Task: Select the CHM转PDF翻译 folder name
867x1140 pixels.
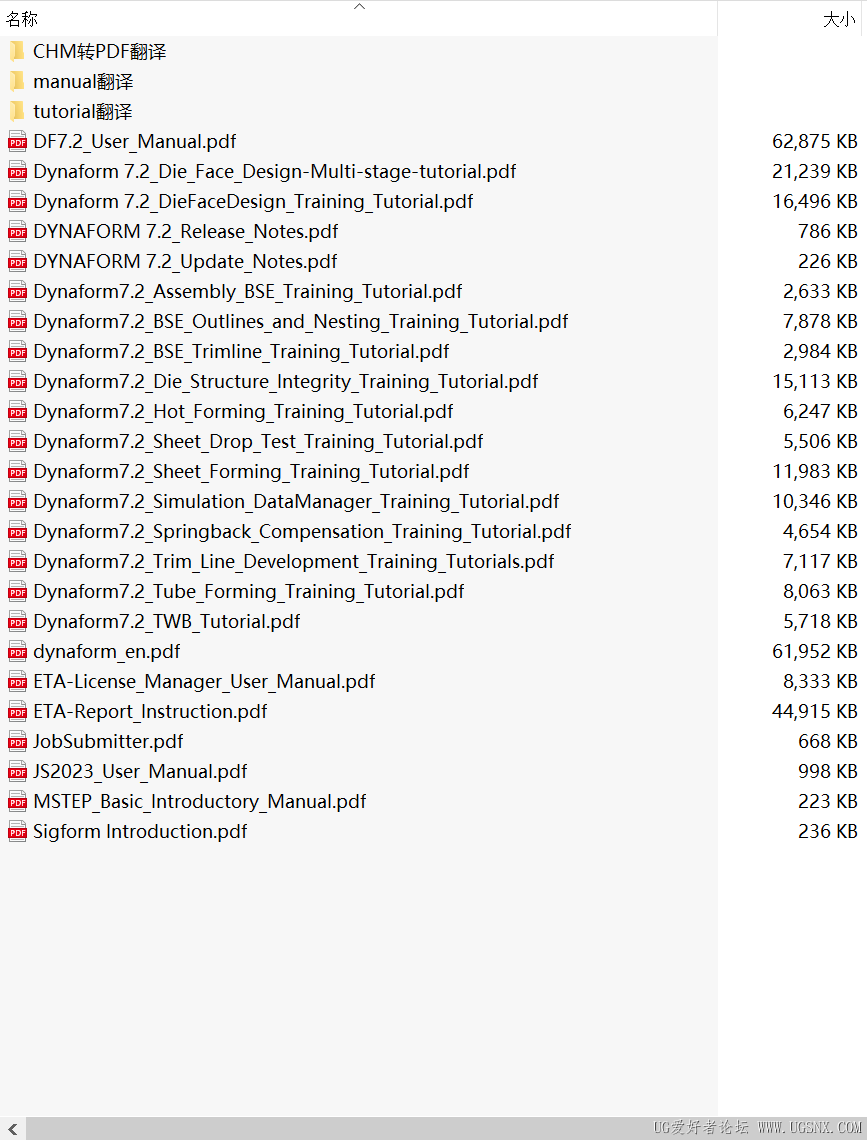Action: tap(100, 52)
